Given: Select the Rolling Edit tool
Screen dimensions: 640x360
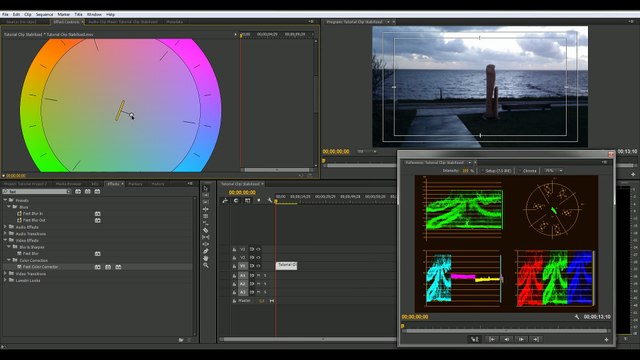Looking at the screenshot, I should tap(206, 209).
